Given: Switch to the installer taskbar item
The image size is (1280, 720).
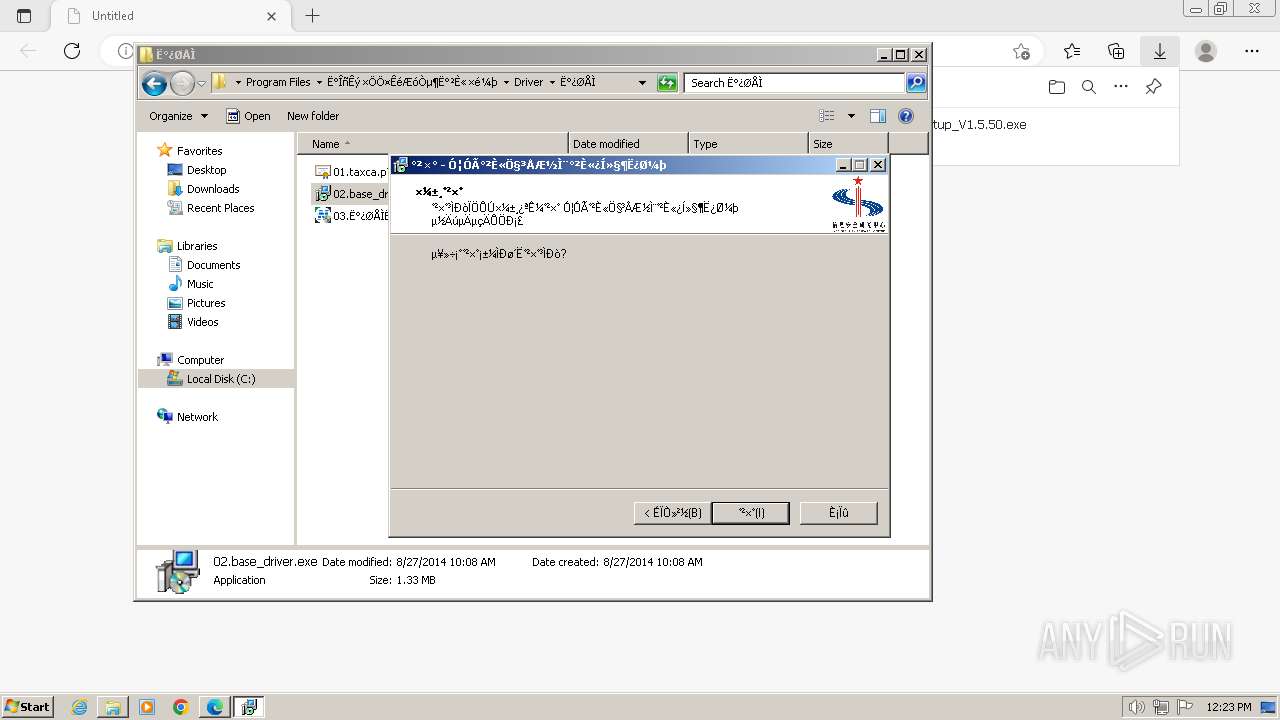Looking at the screenshot, I should (248, 707).
